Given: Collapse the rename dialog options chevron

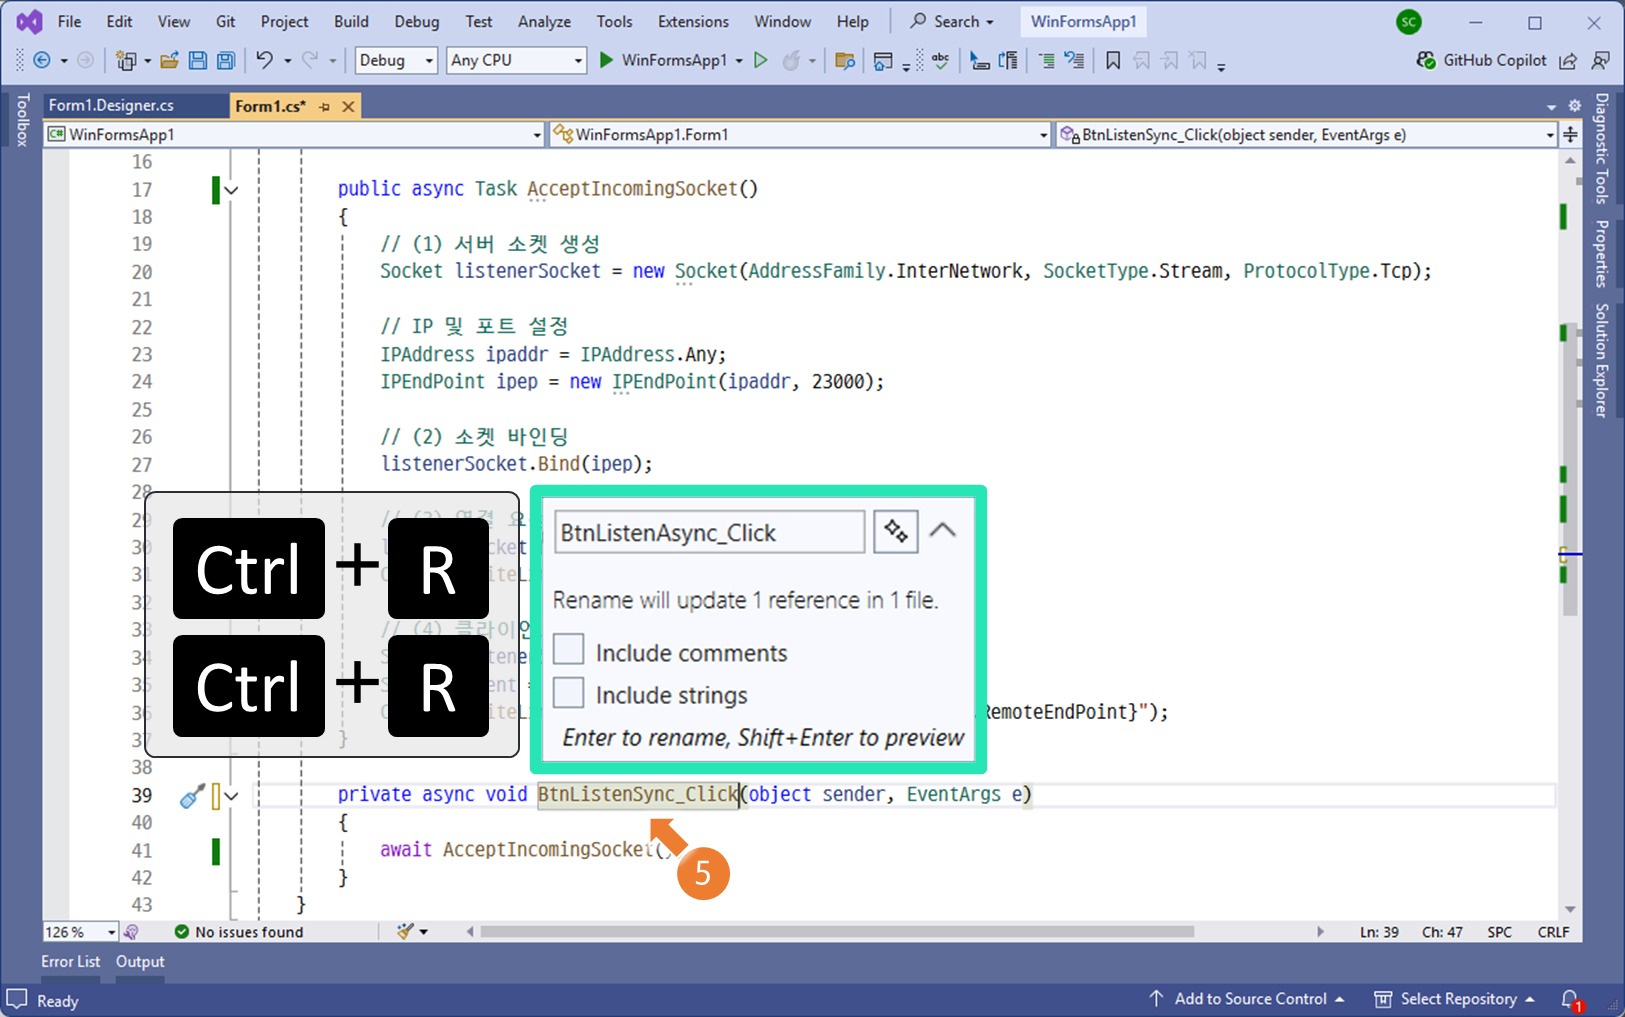Looking at the screenshot, I should point(942,531).
